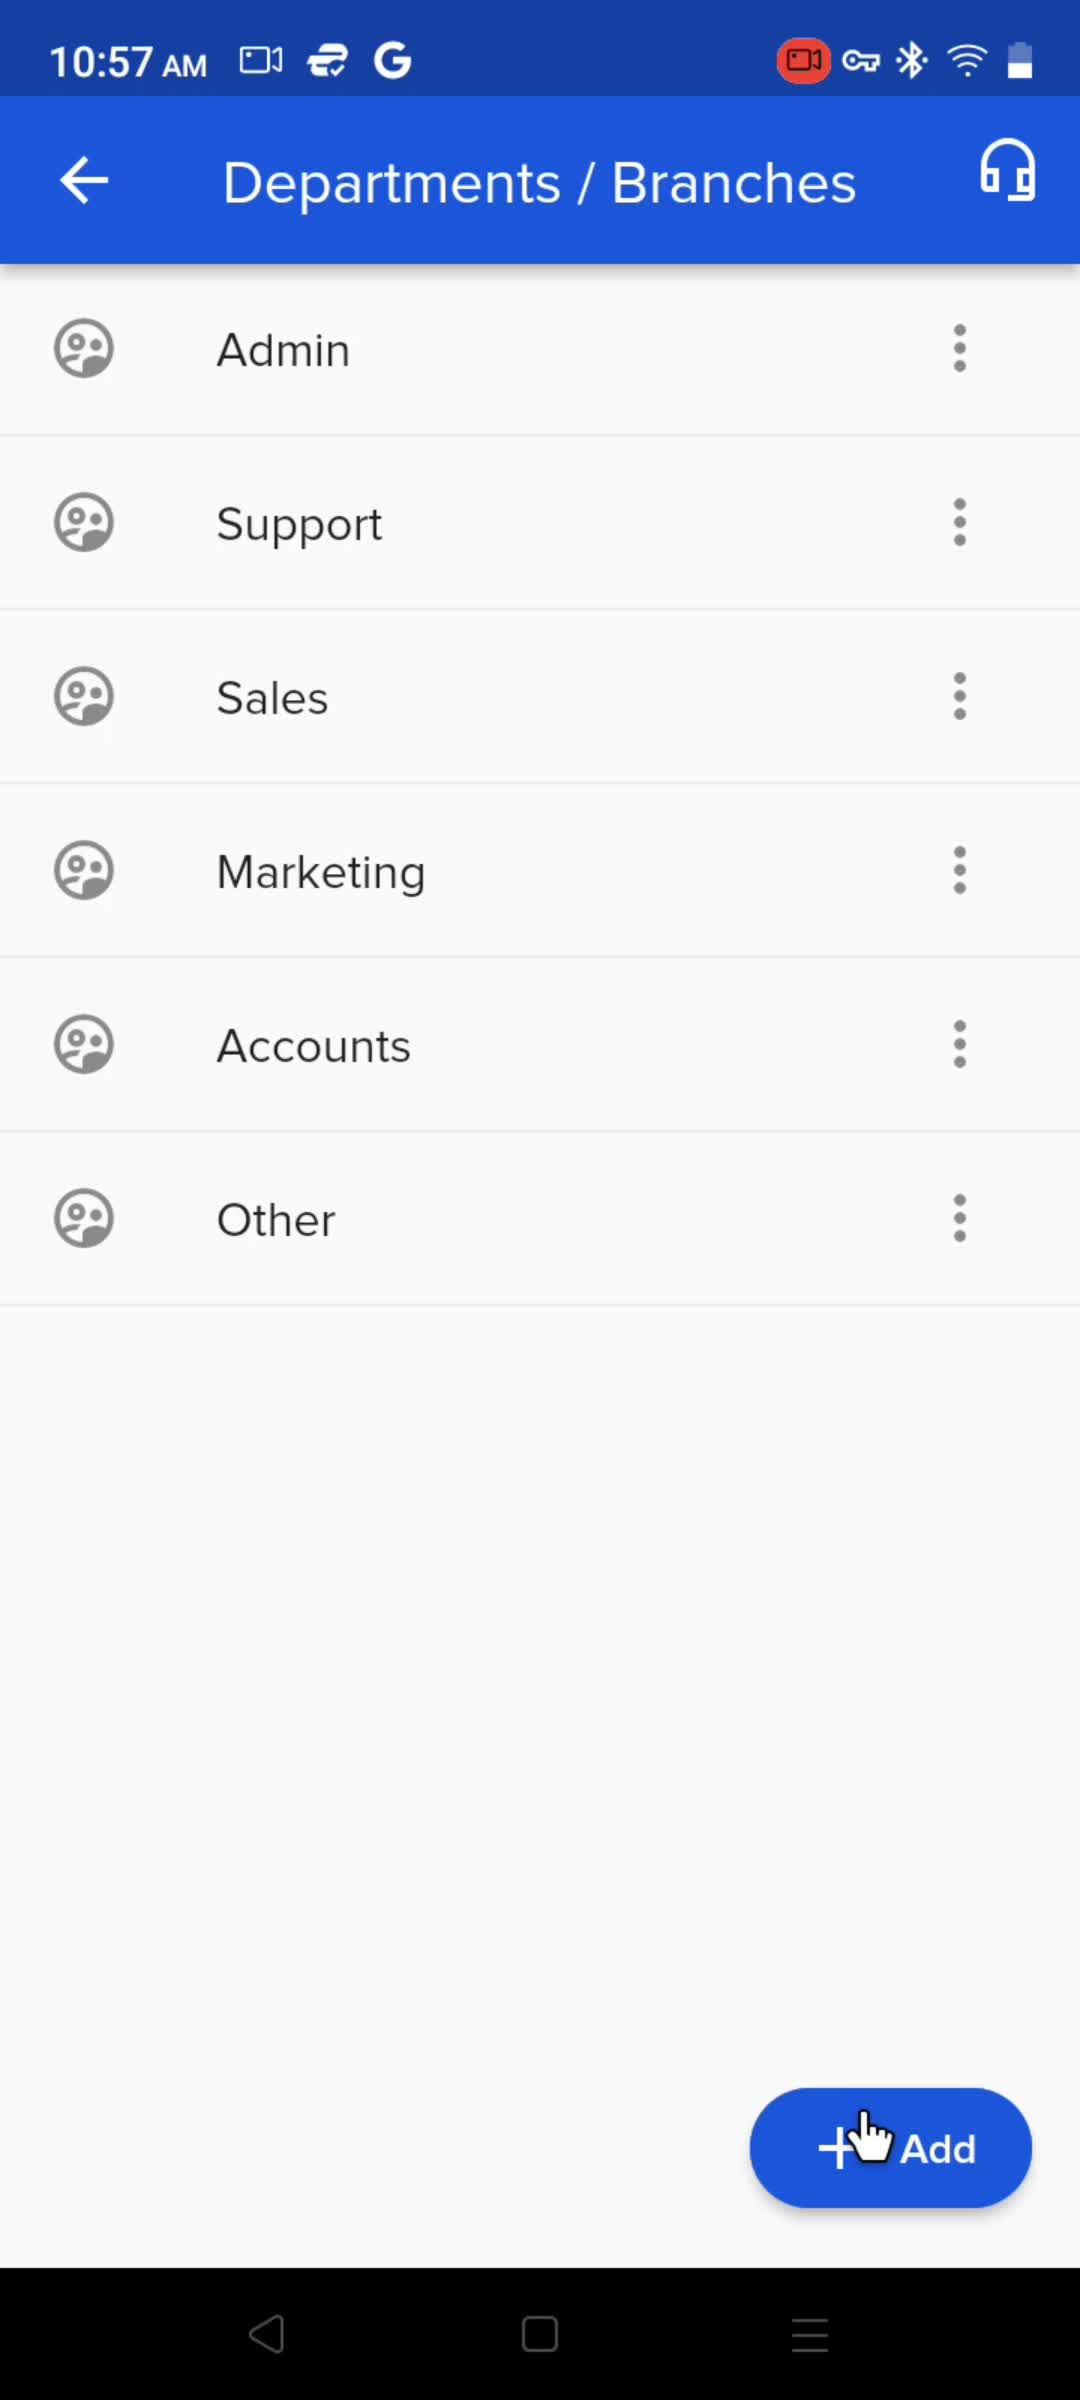
Task: Click the Admin department group icon
Action: click(83, 349)
